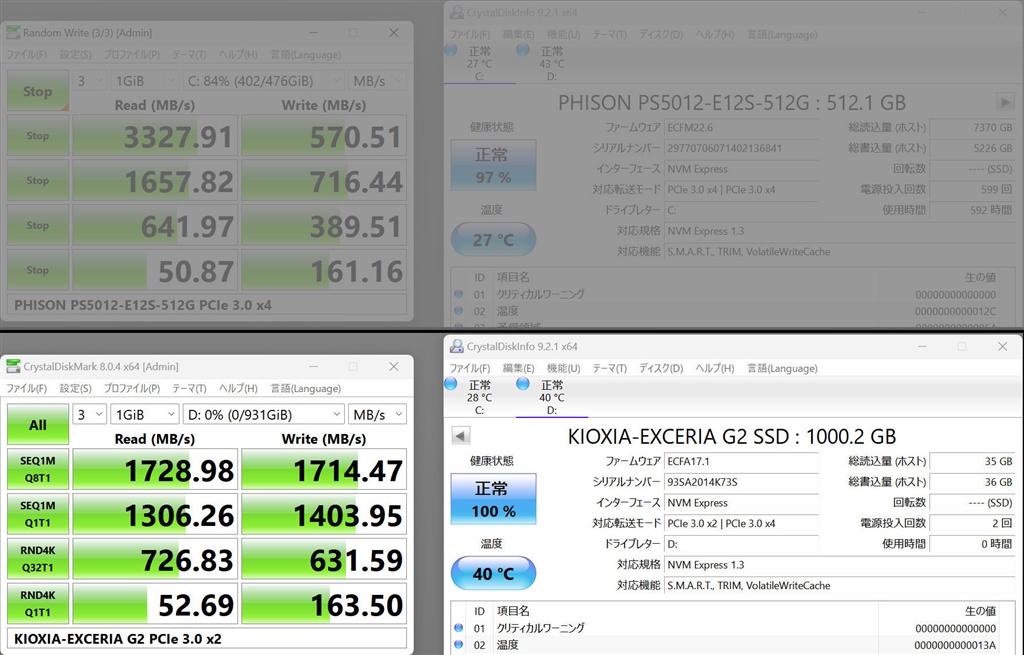Click Stop button beside 50.87 read value
This screenshot has width=1024, height=655.
[38, 270]
